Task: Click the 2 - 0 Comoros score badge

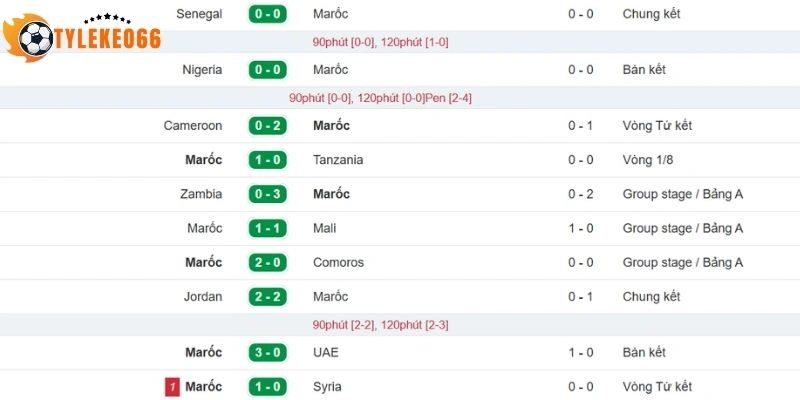Action: click(268, 263)
